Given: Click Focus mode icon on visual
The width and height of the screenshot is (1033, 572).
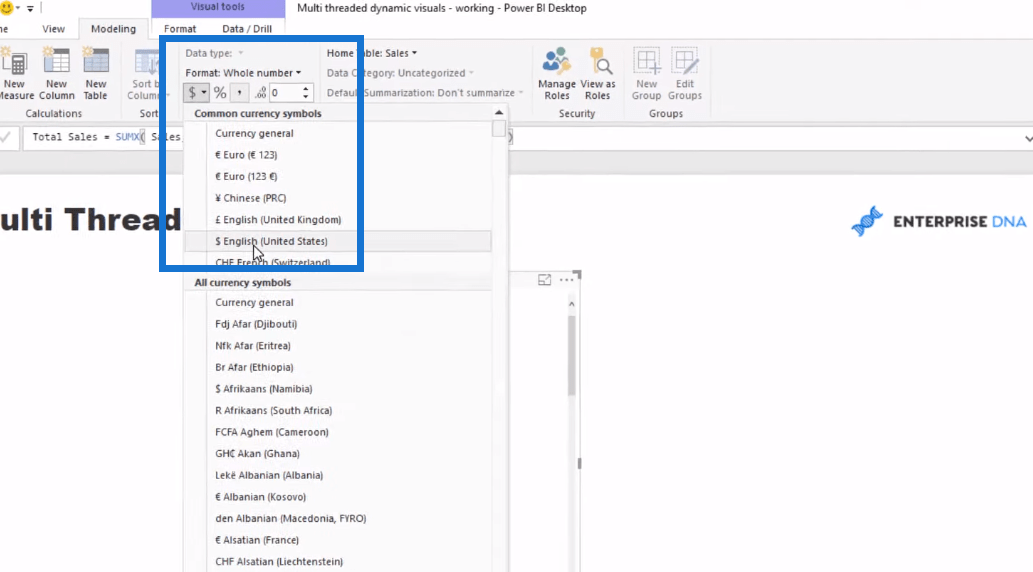Looking at the screenshot, I should coord(545,280).
